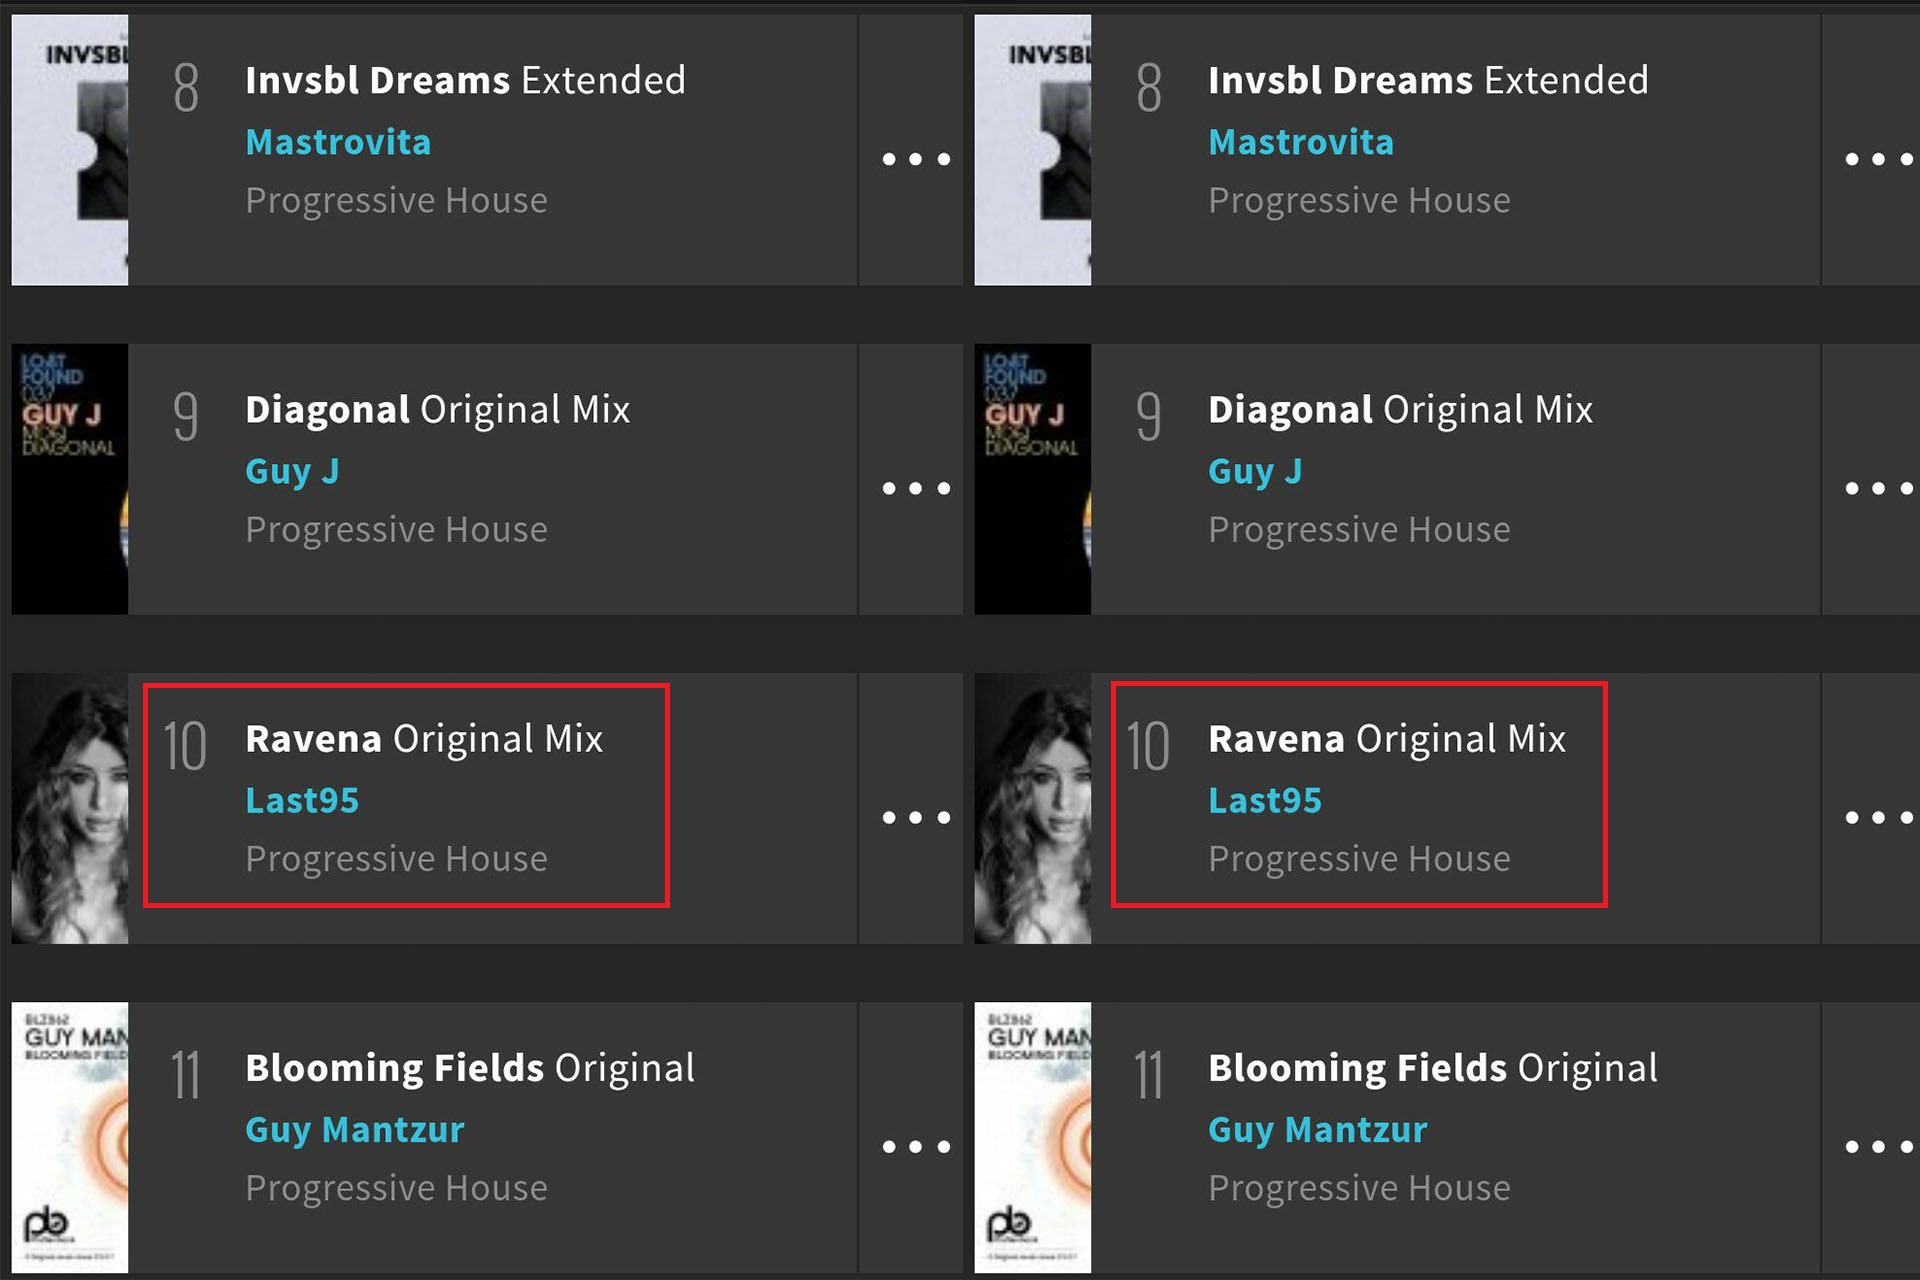This screenshot has width=1920, height=1280.
Task: Open more options for Ravena, right list
Action: [1878, 817]
